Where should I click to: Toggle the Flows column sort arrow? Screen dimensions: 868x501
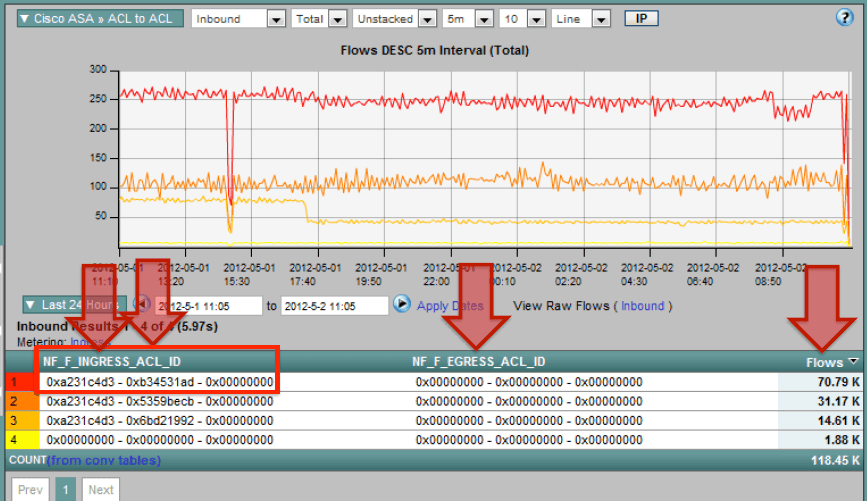853,361
